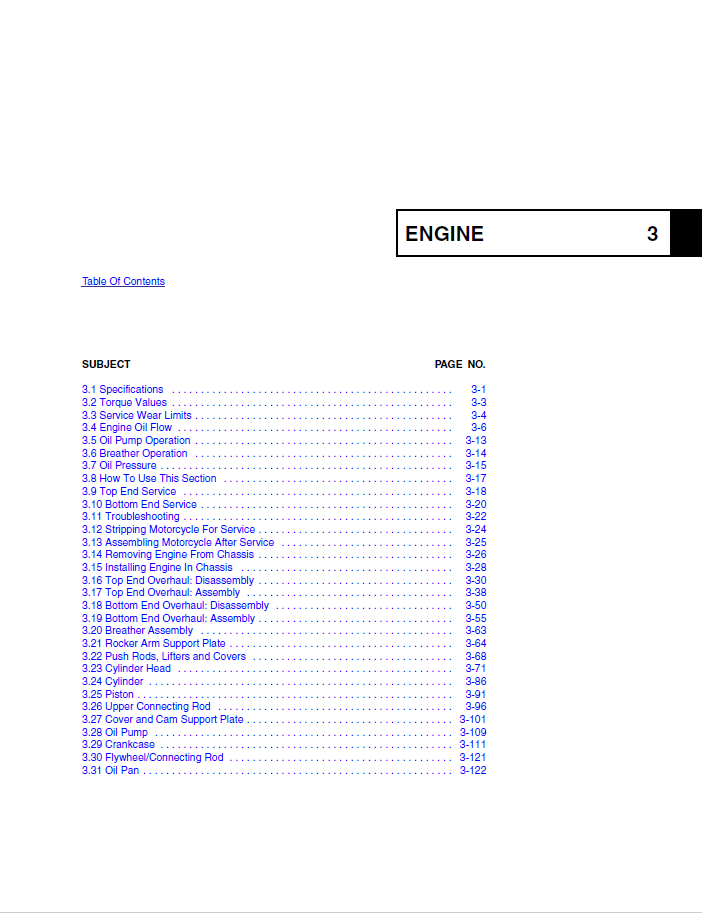Select 3.14 Removing Engine From Chassis
Image resolution: width=702 pixels, height=913 pixels.
168,555
